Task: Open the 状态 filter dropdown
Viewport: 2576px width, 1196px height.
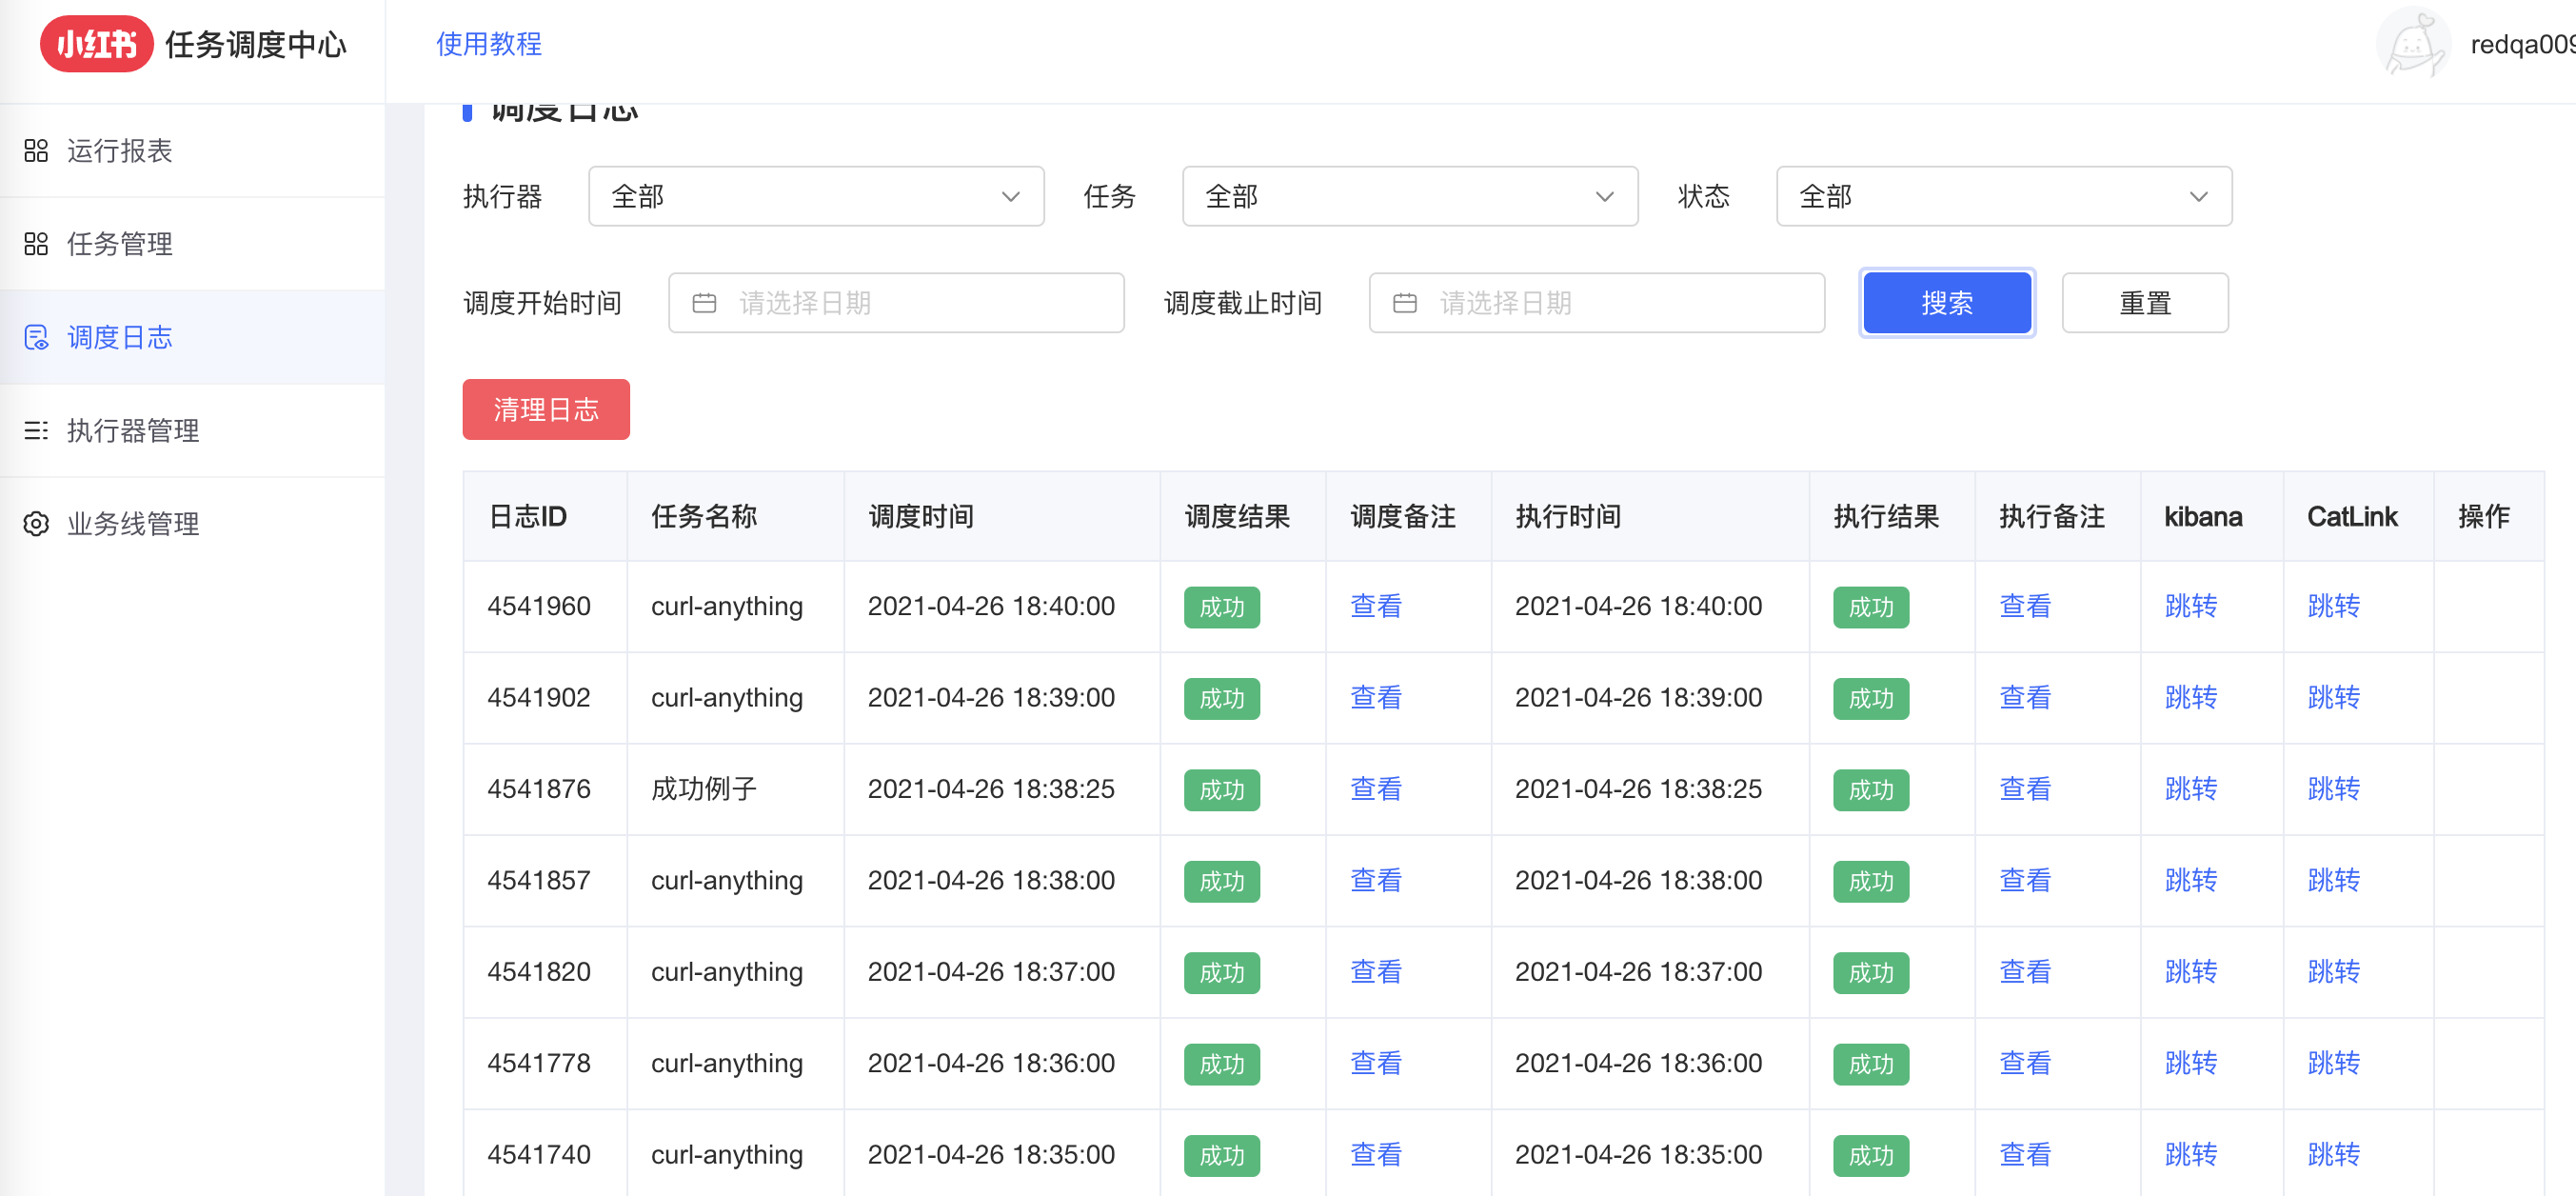Action: [x=2003, y=197]
